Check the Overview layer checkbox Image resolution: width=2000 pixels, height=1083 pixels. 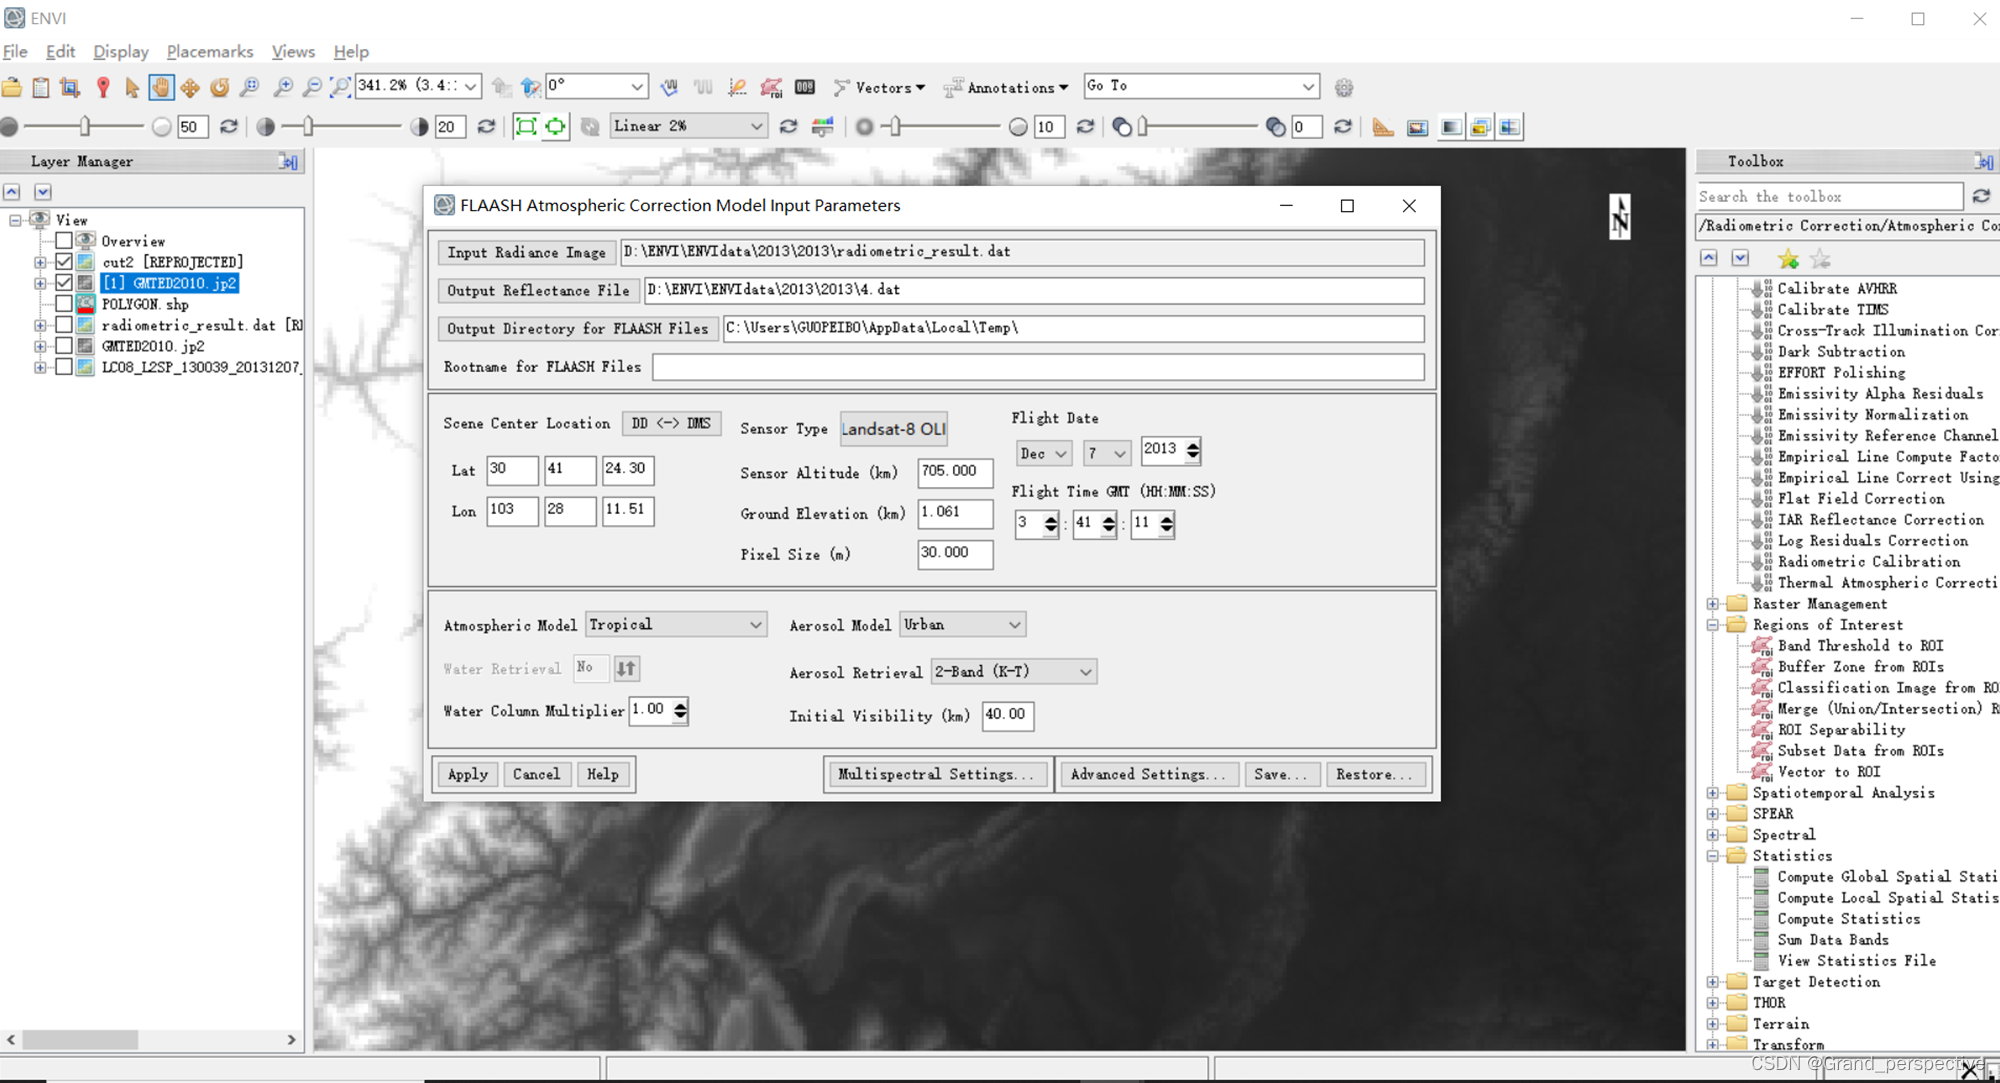pyautogui.click(x=64, y=241)
